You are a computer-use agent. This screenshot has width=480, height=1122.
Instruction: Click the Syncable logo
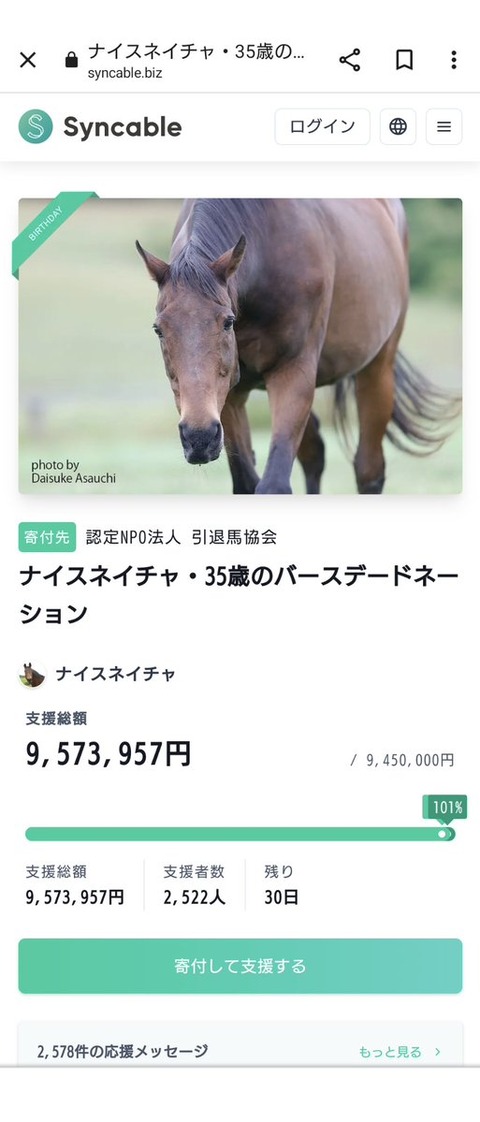[x=100, y=127]
